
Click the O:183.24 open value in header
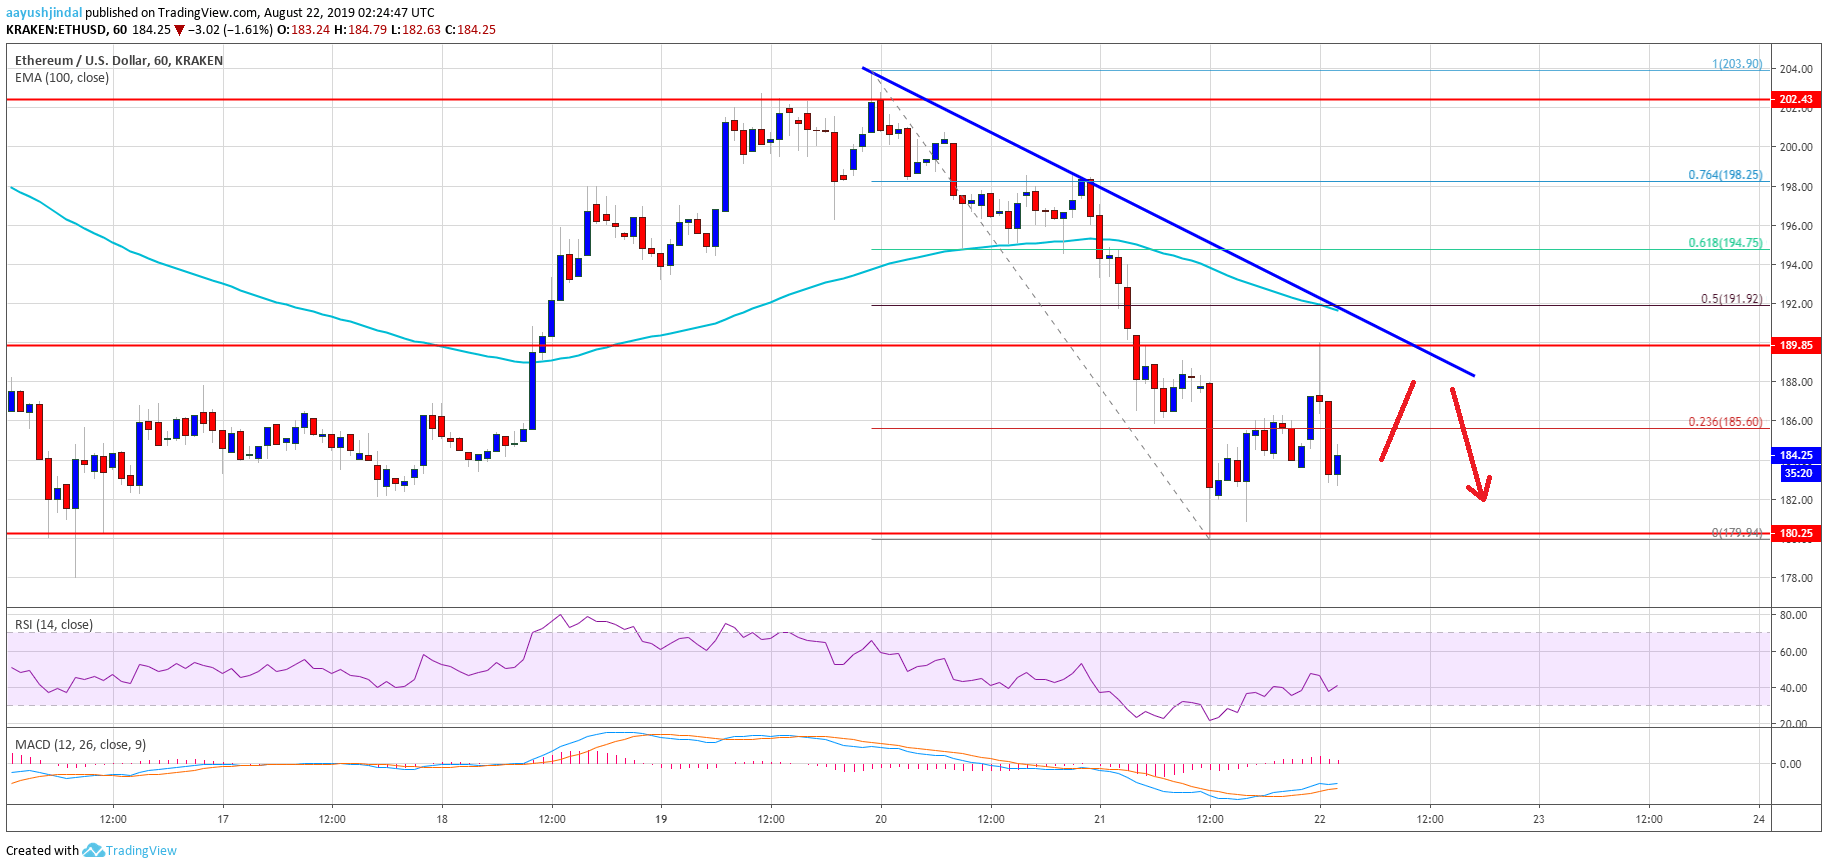pos(304,30)
